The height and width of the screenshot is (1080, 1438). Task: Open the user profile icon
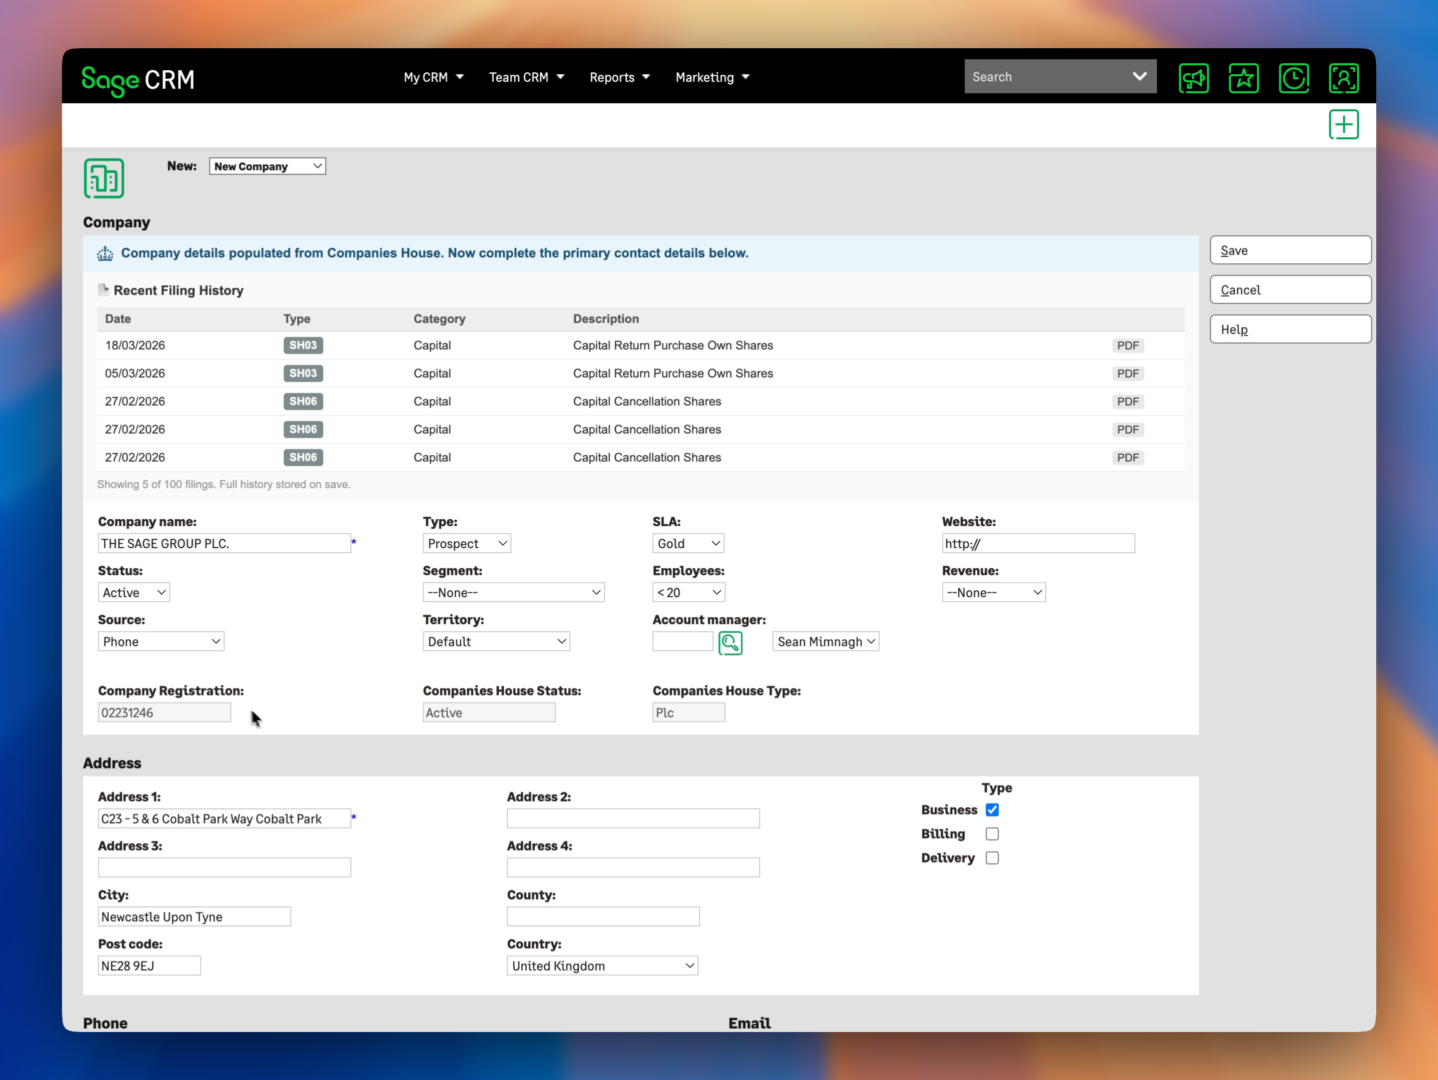pyautogui.click(x=1343, y=77)
